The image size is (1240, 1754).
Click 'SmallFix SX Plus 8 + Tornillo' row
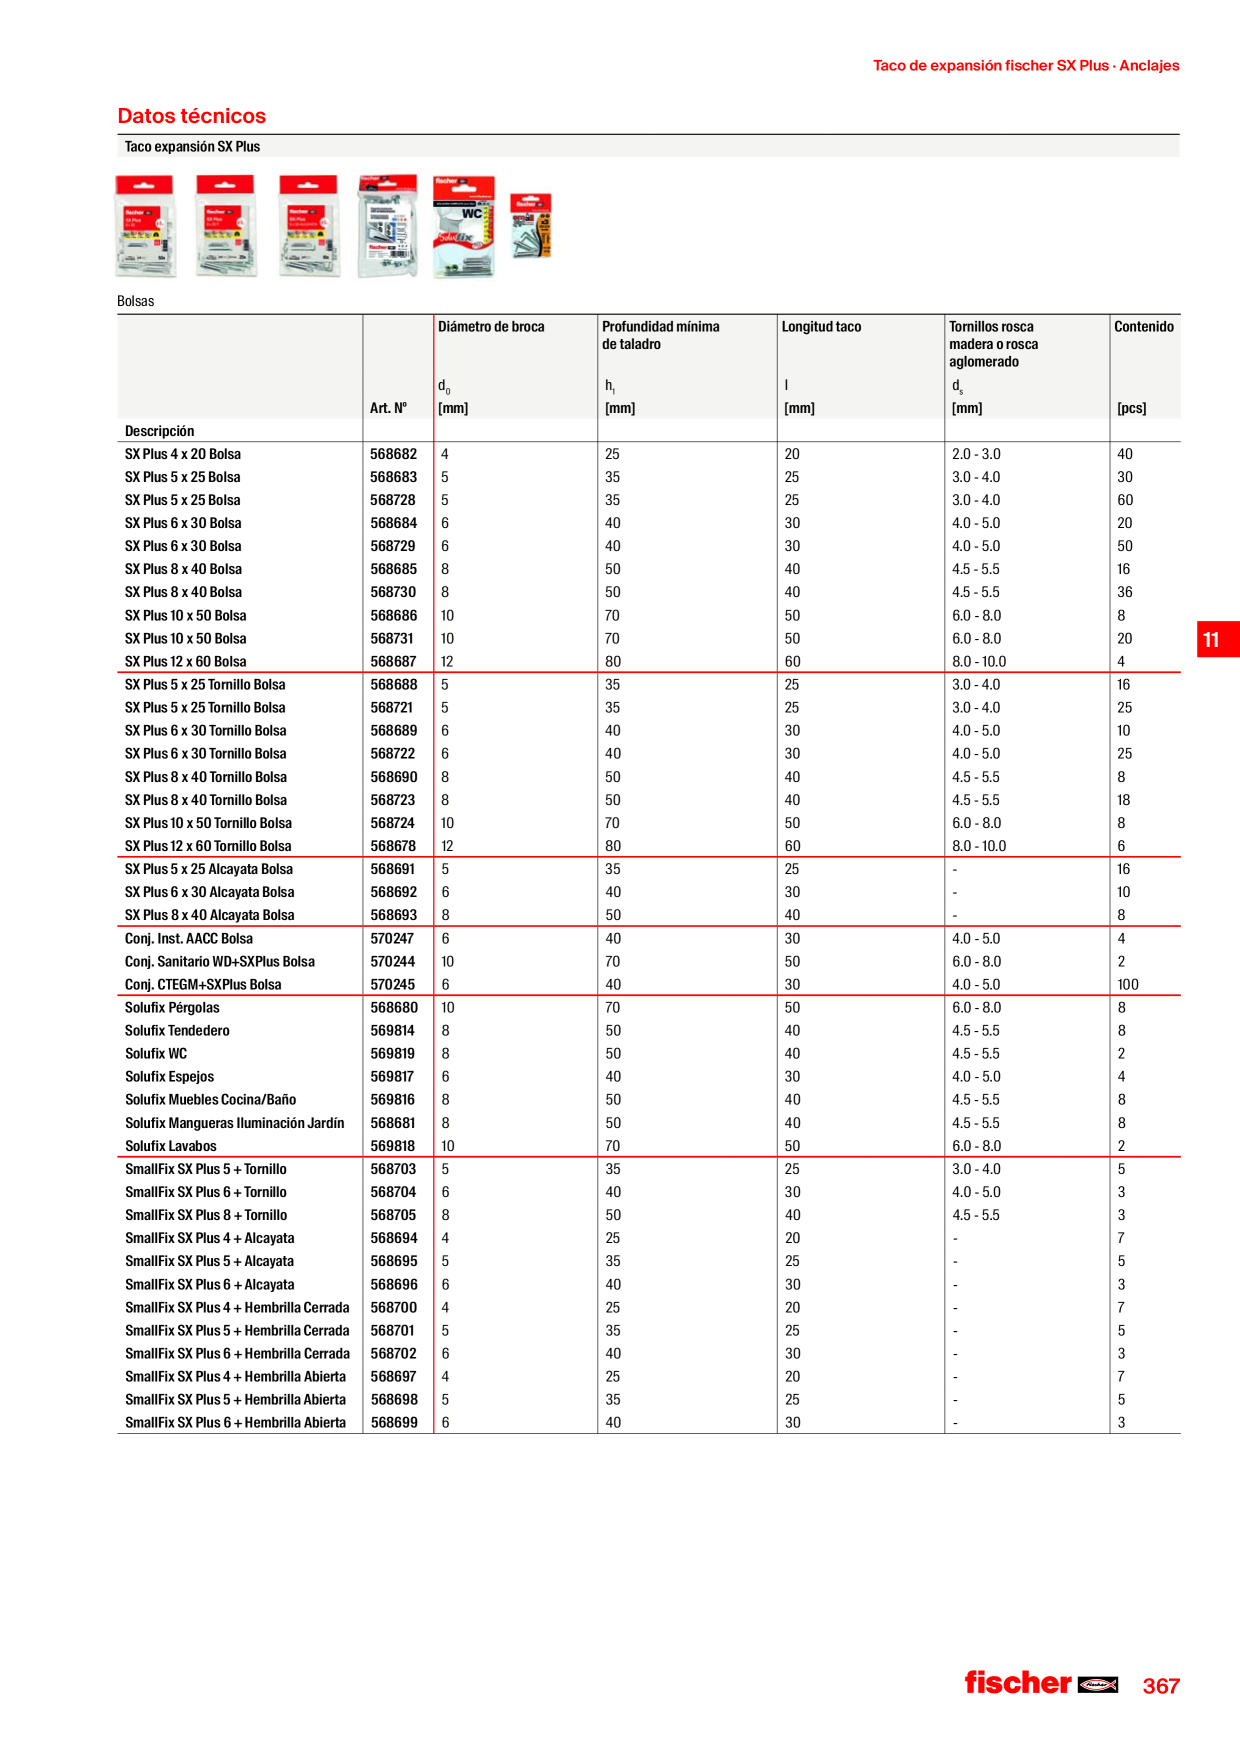point(649,1216)
